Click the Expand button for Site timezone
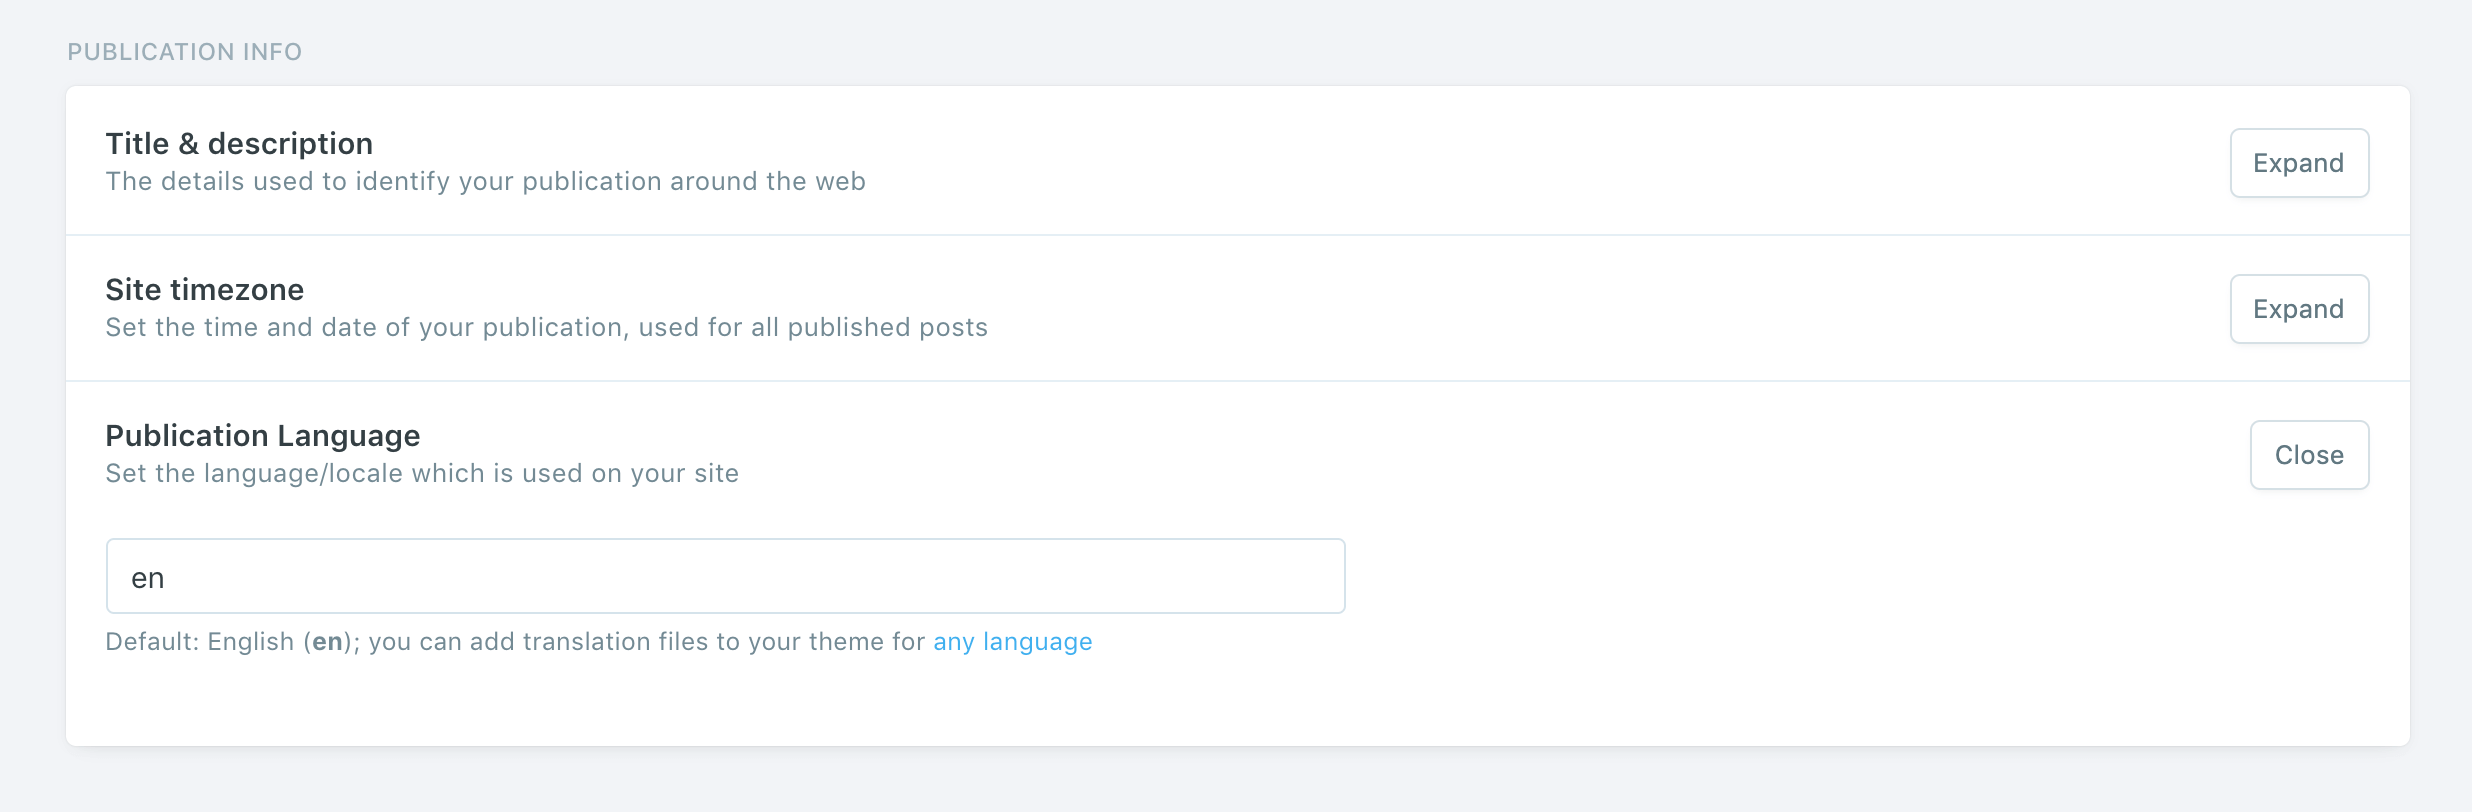 pos(2298,308)
